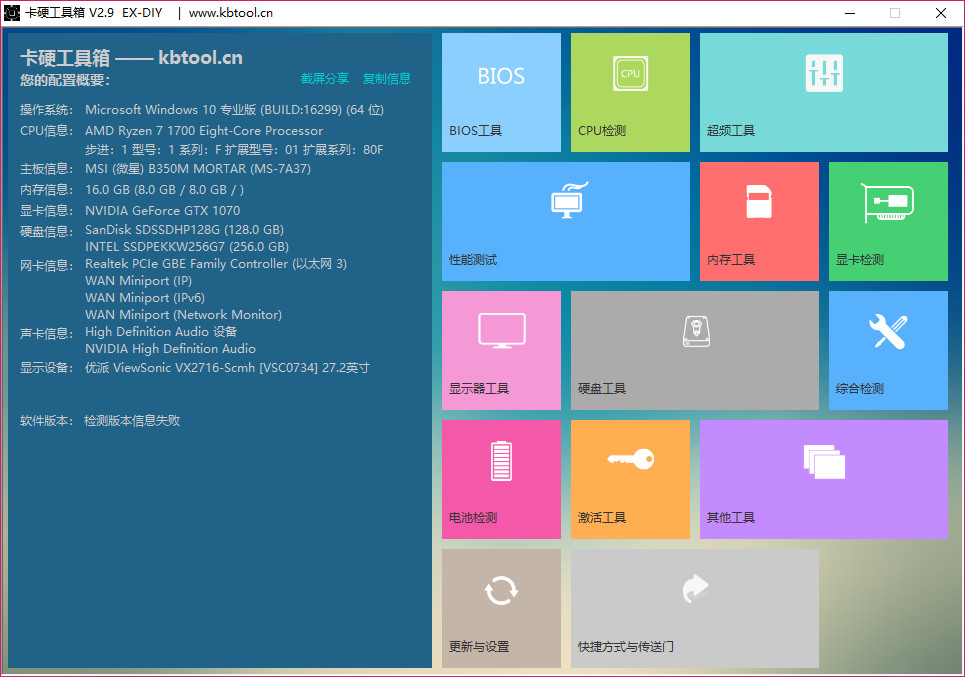The width and height of the screenshot is (965, 677).
Task: Click the 硬盘工具 hard disk icon
Action: click(695, 331)
